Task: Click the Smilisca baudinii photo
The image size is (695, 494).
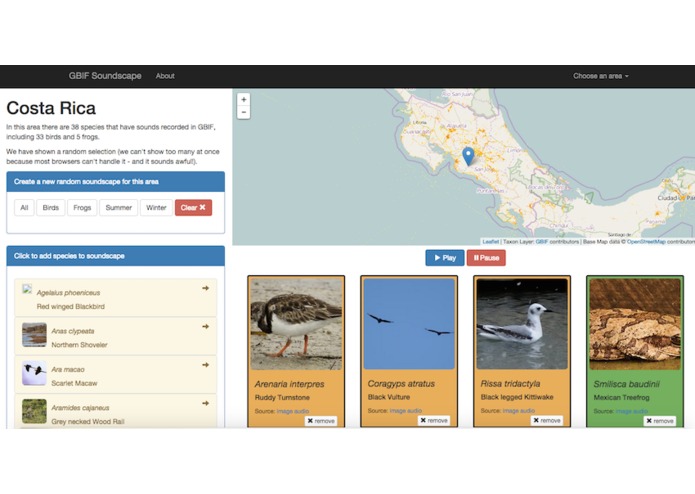Action: pos(635,324)
